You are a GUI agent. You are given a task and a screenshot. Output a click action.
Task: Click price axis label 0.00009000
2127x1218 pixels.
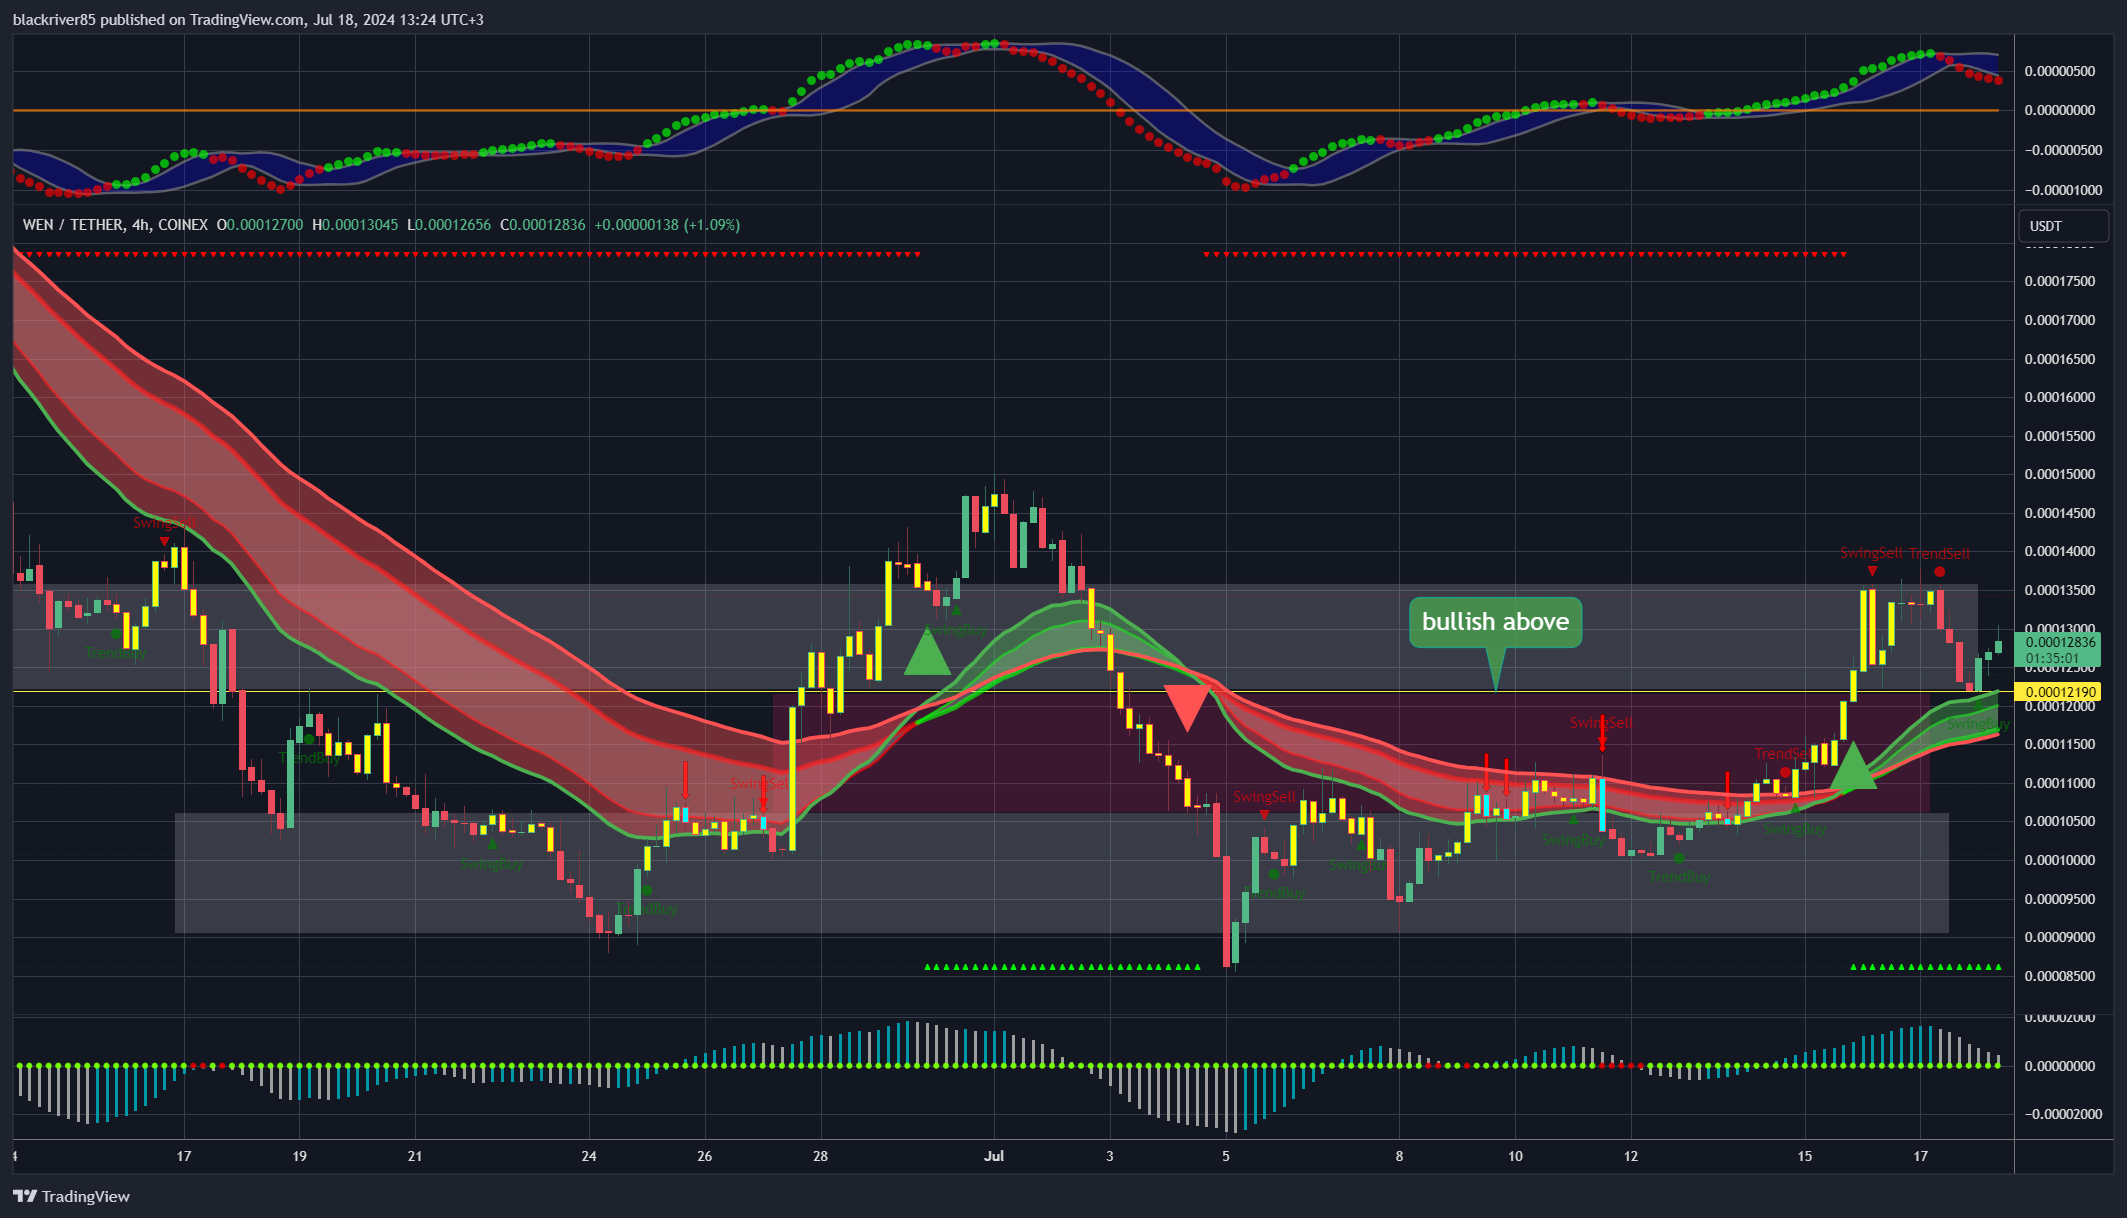point(2059,937)
